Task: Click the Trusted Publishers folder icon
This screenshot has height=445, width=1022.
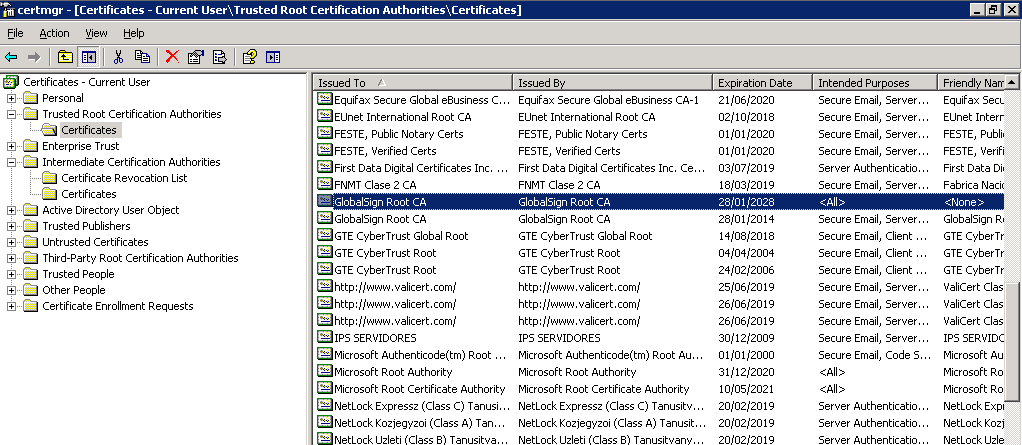Action: 31,226
